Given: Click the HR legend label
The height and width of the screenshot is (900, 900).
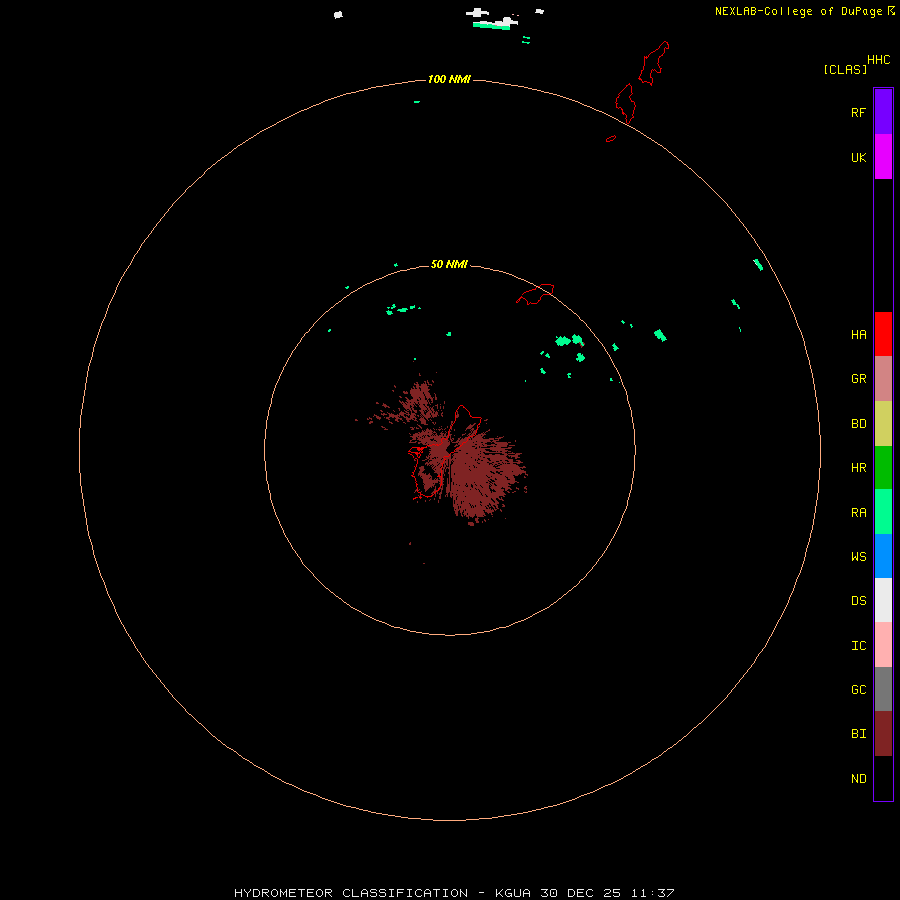Looking at the screenshot, I should (x=858, y=468).
